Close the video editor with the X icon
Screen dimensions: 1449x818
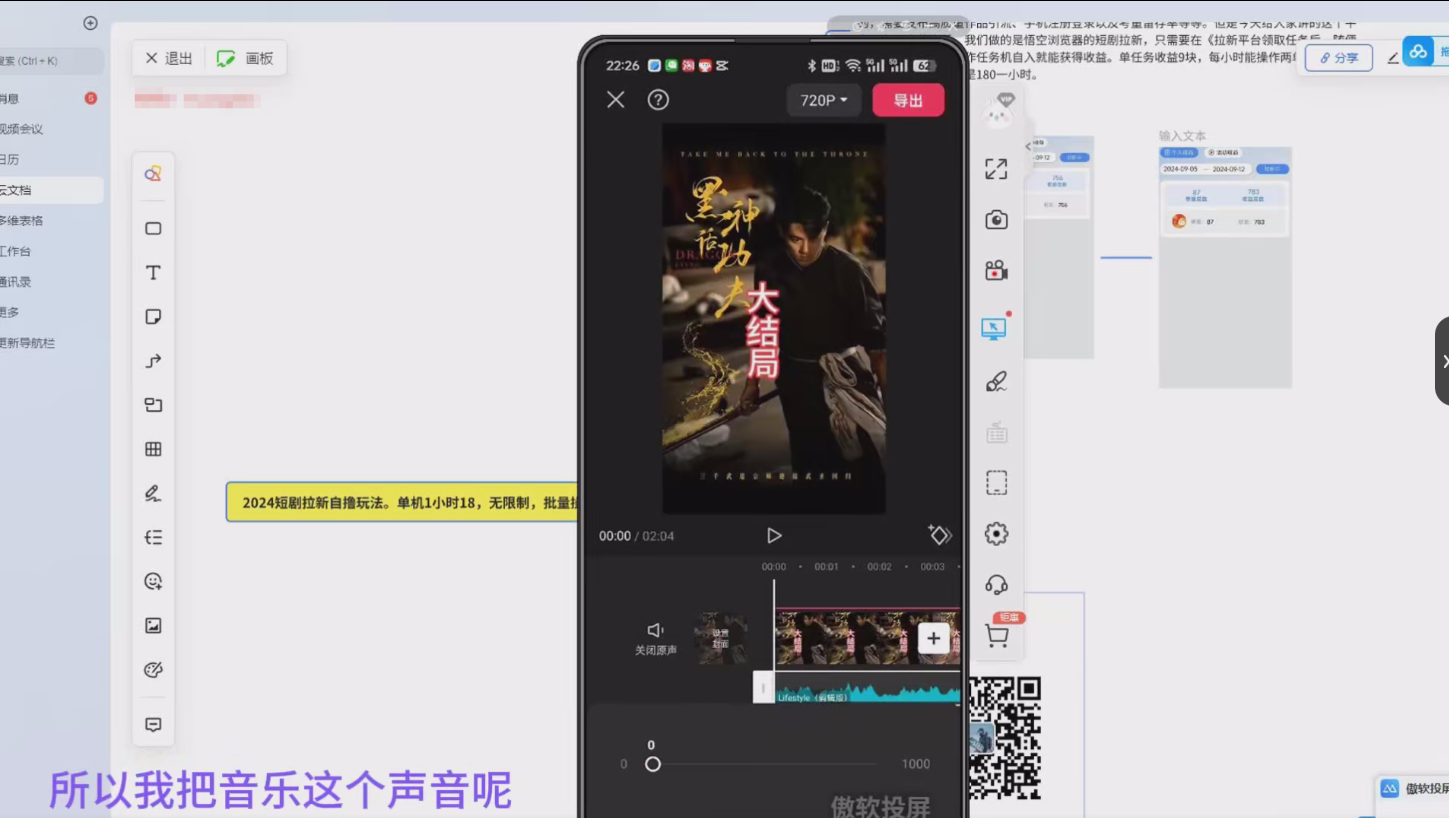click(x=616, y=99)
